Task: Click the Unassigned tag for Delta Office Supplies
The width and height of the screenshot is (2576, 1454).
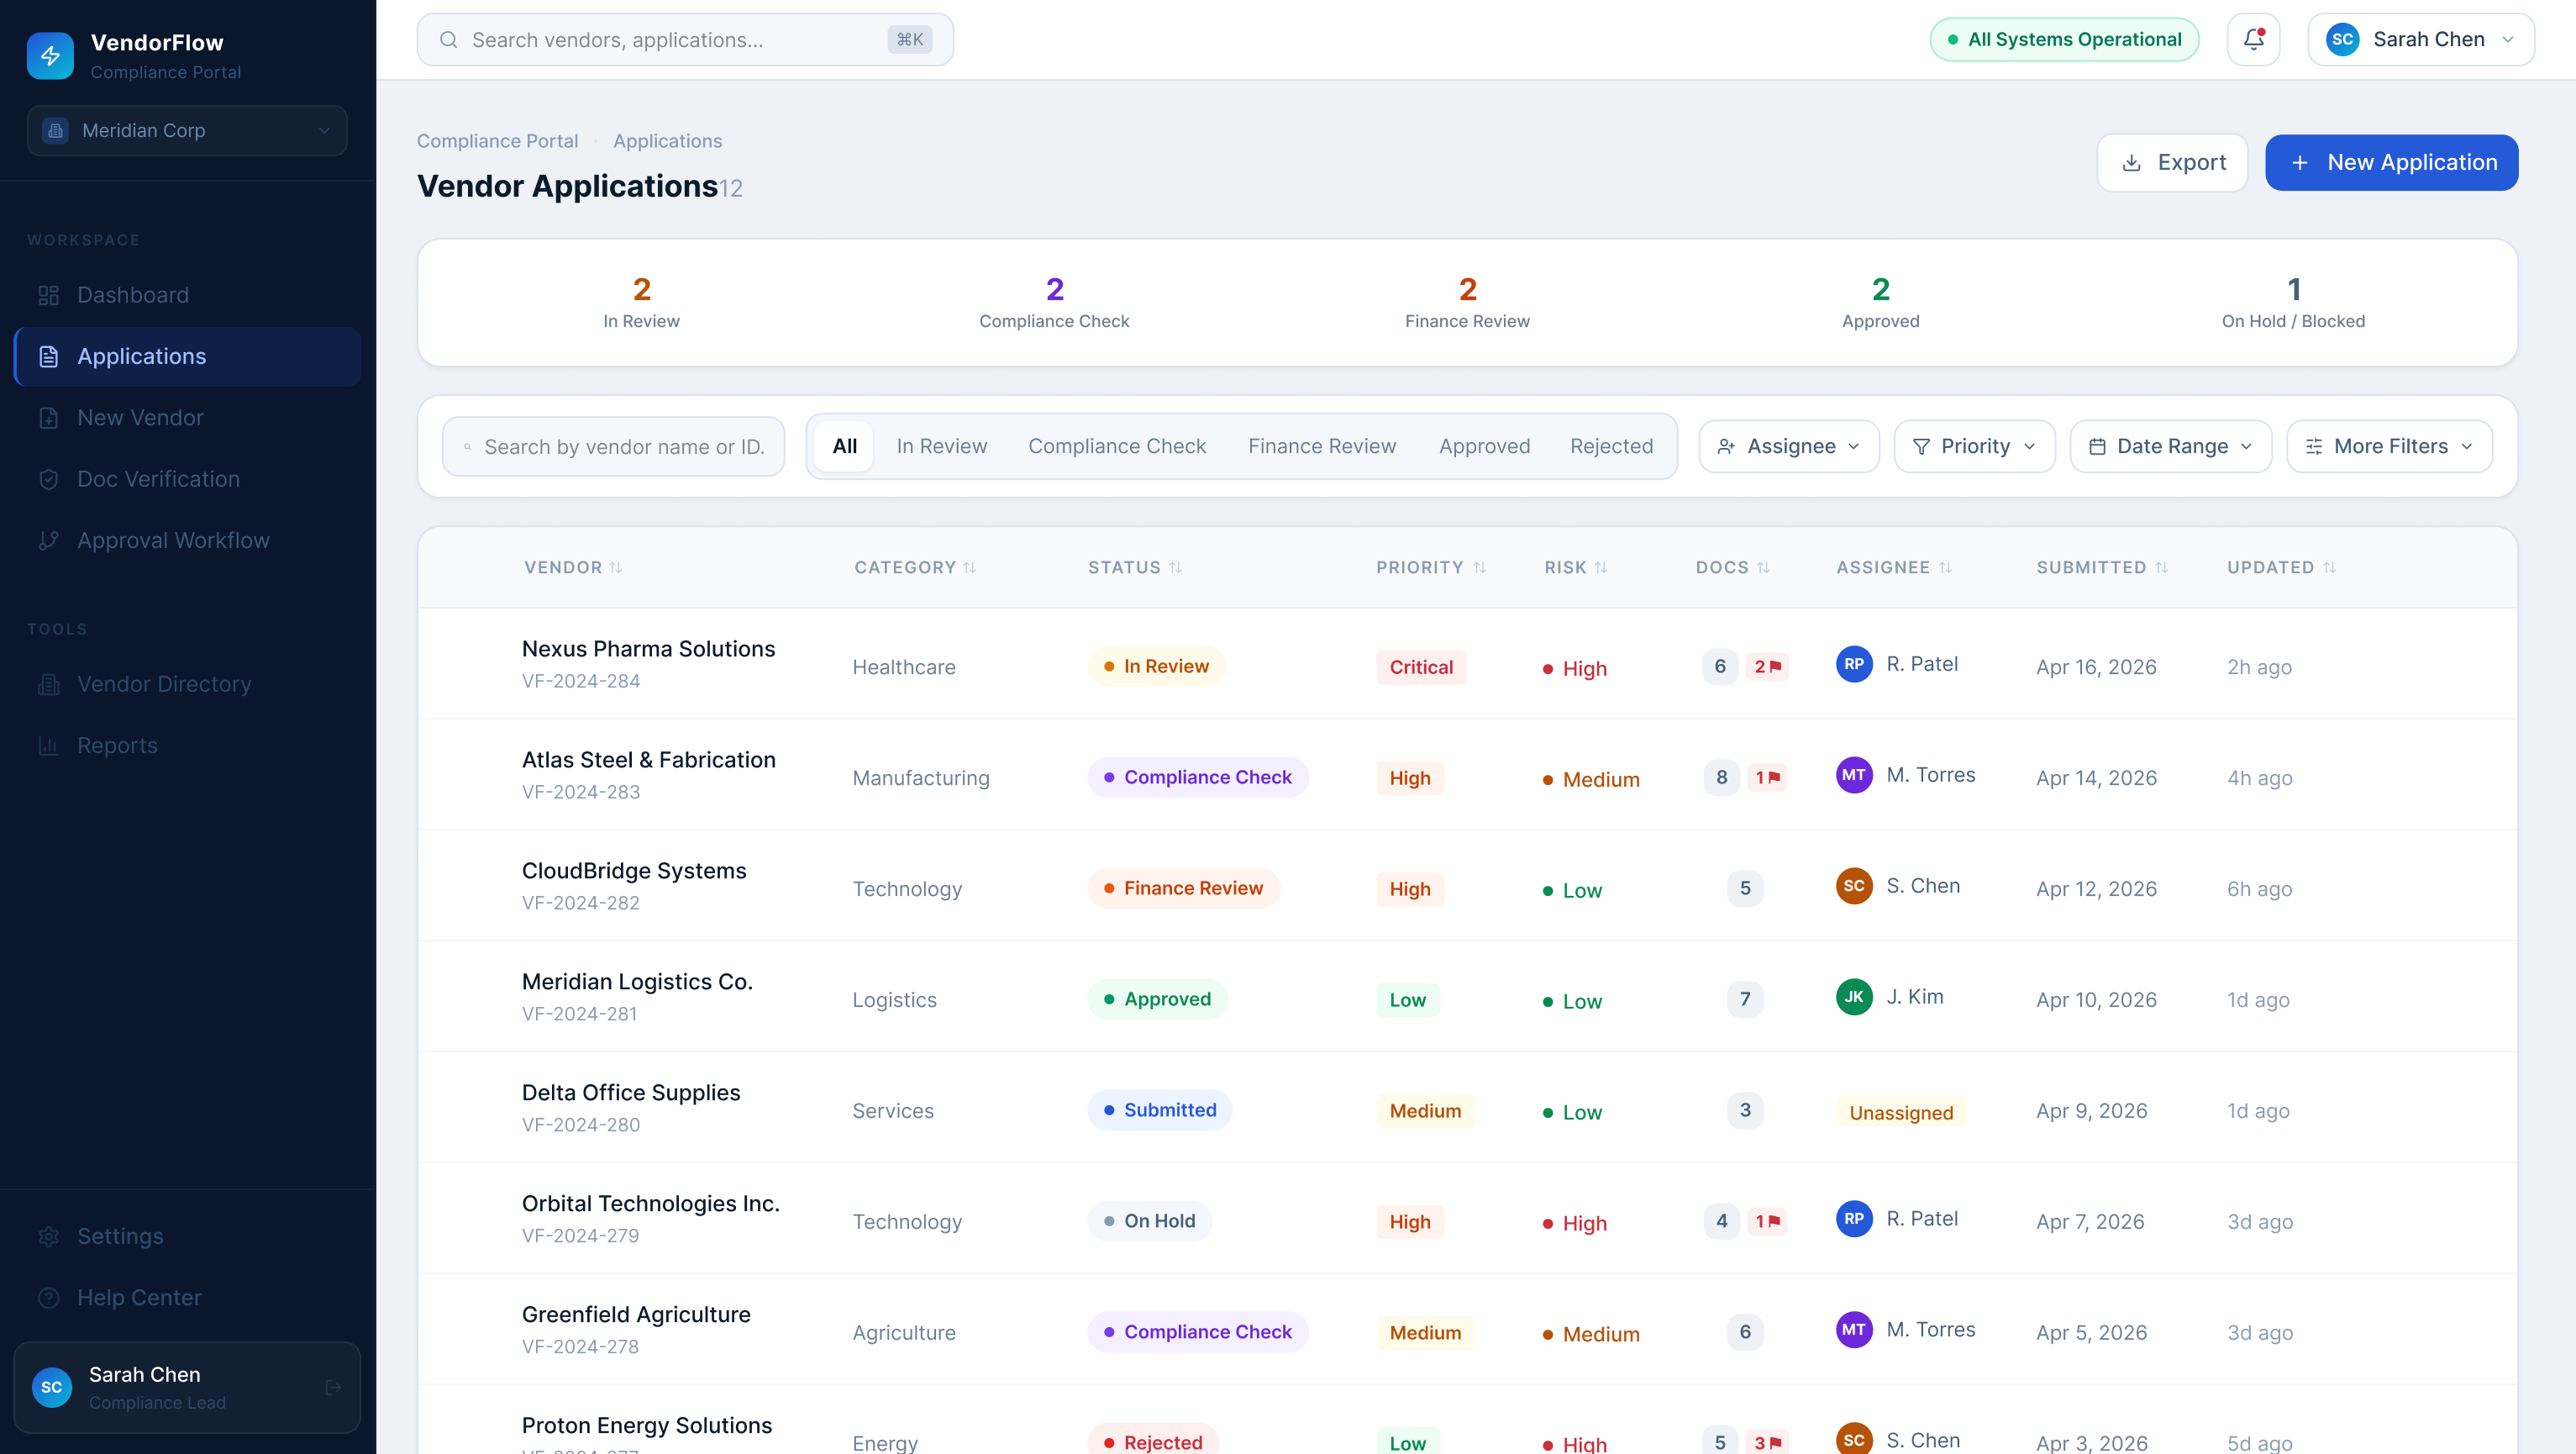Action: 1901,1112
